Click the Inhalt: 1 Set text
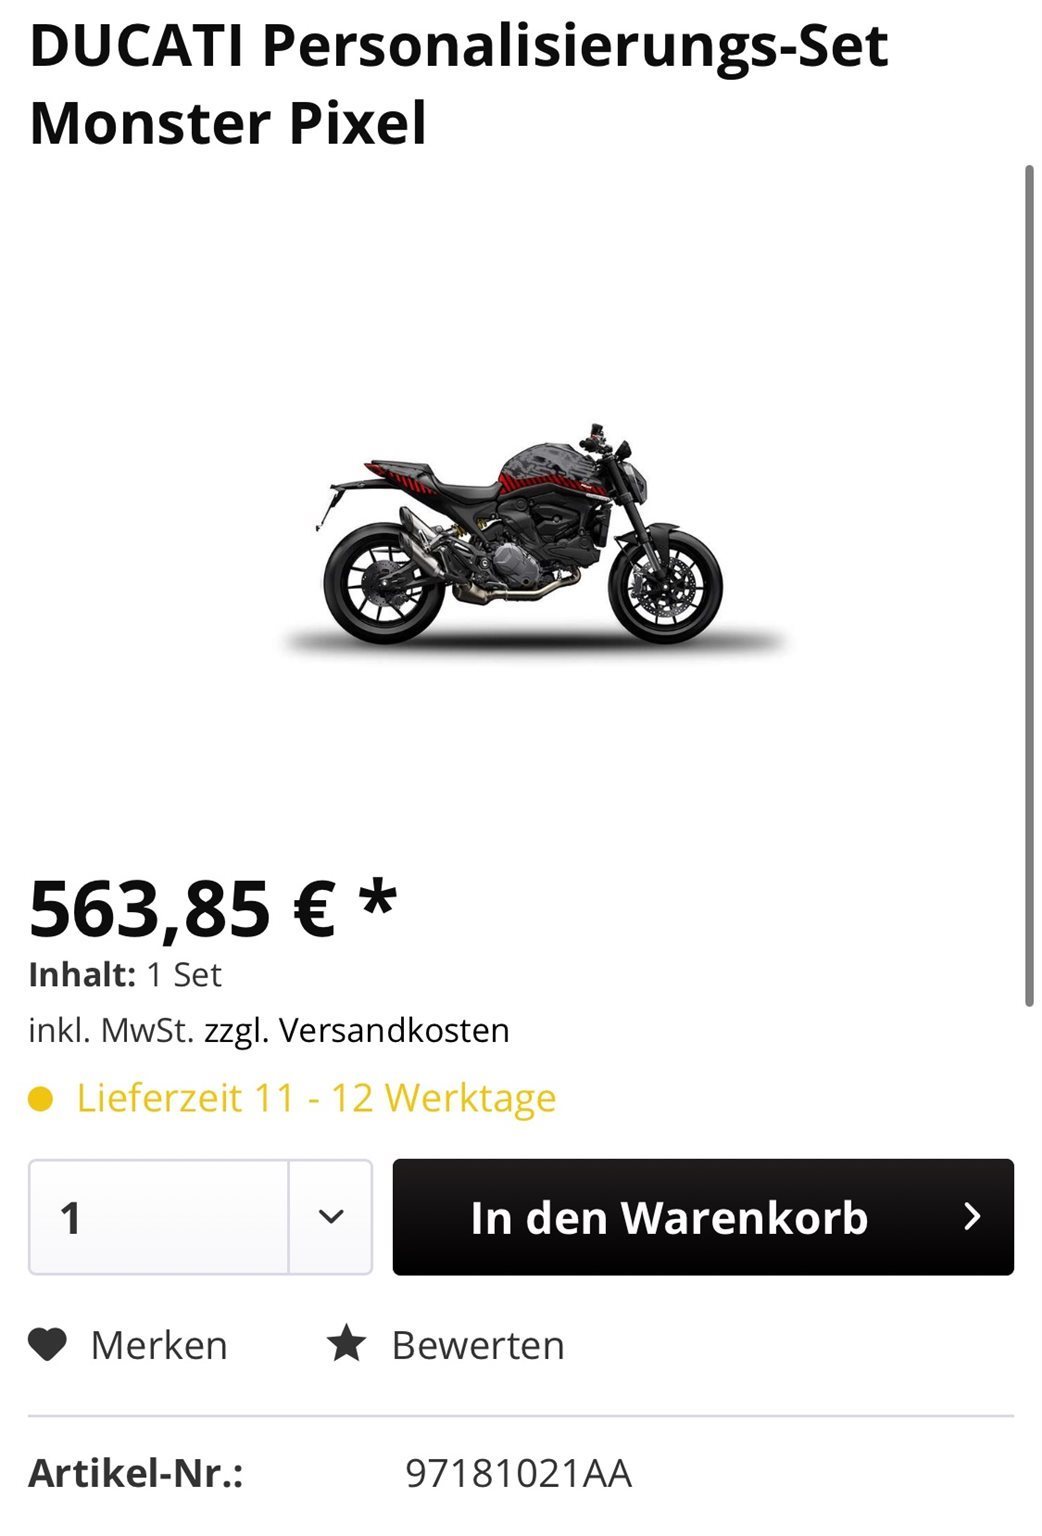 pyautogui.click(x=125, y=975)
